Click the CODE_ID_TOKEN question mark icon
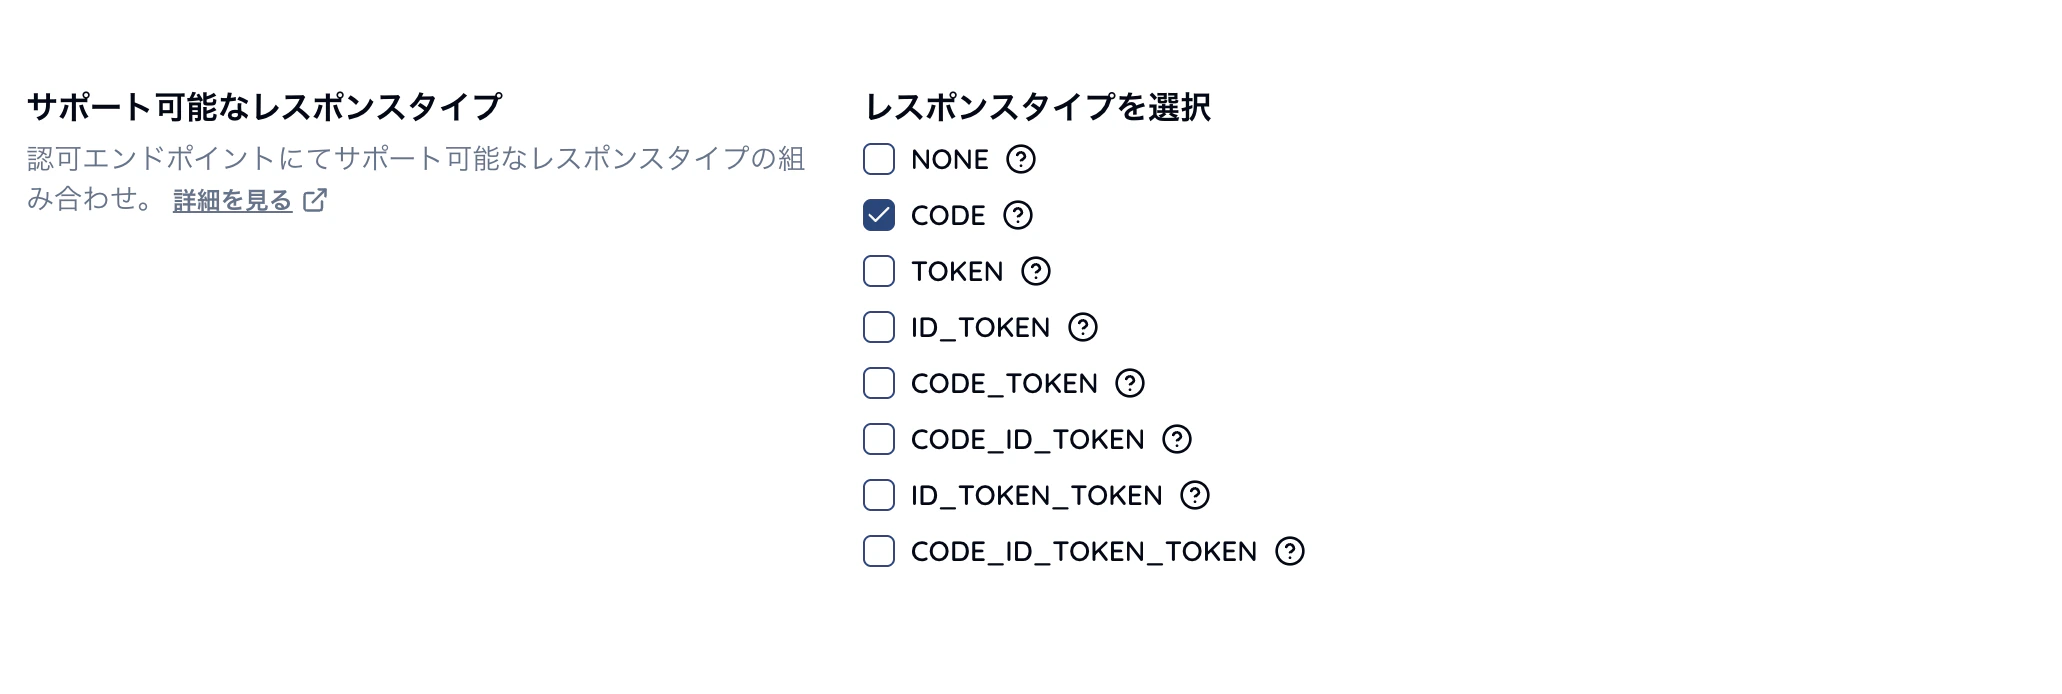2062x694 pixels. point(1176,439)
